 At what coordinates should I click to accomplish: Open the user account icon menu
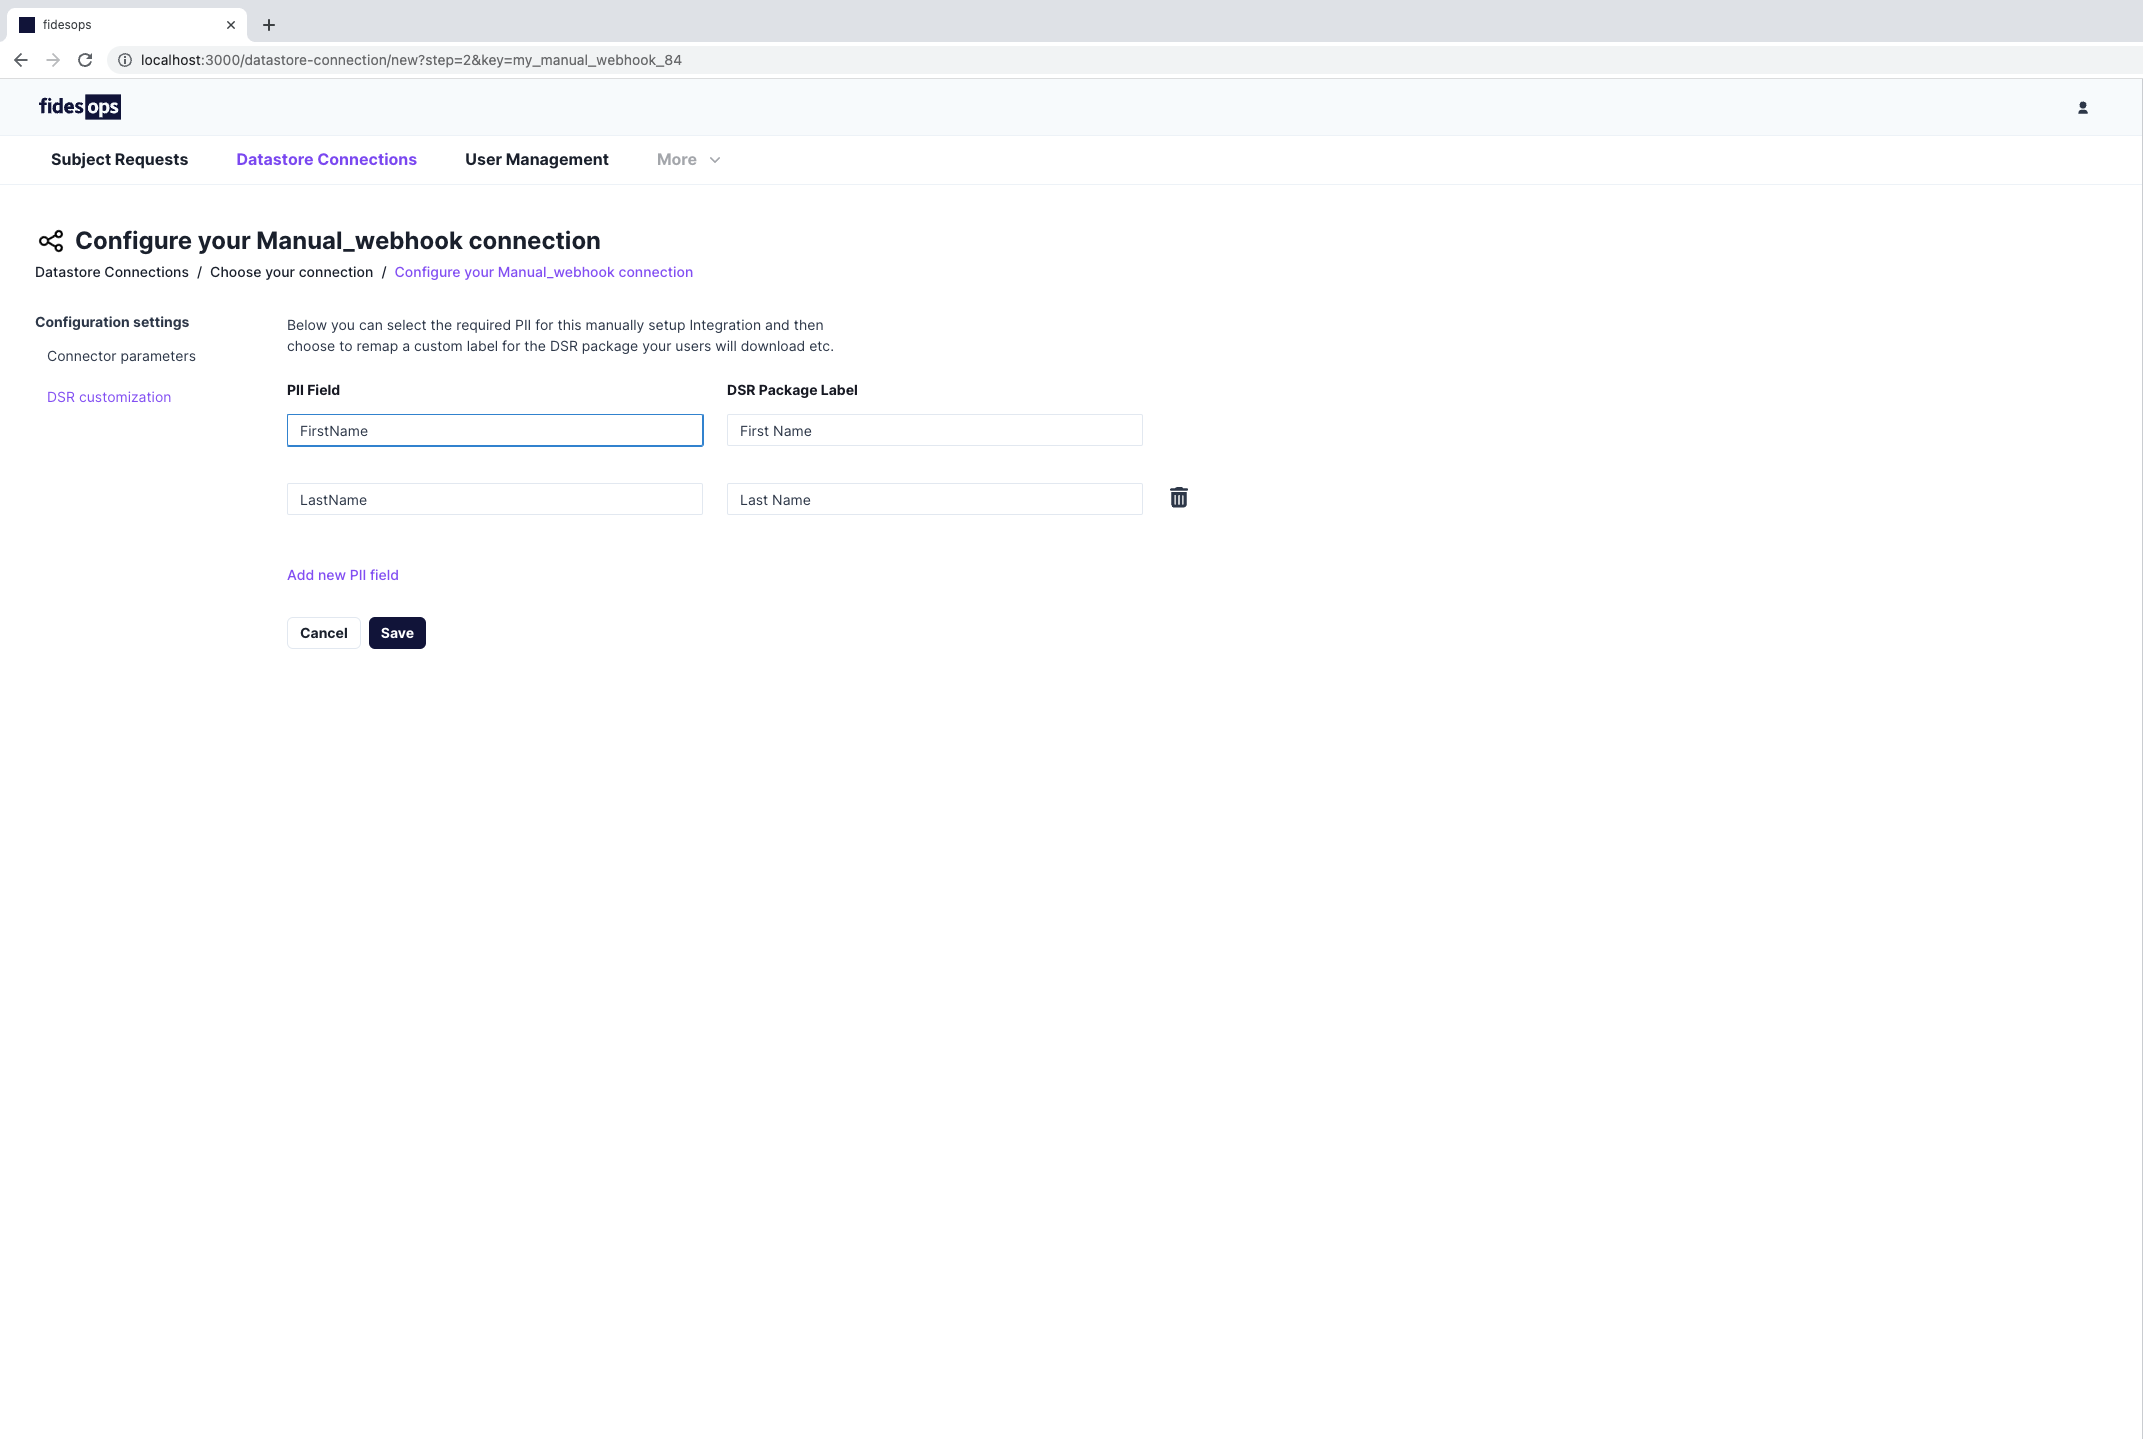[x=2082, y=108]
